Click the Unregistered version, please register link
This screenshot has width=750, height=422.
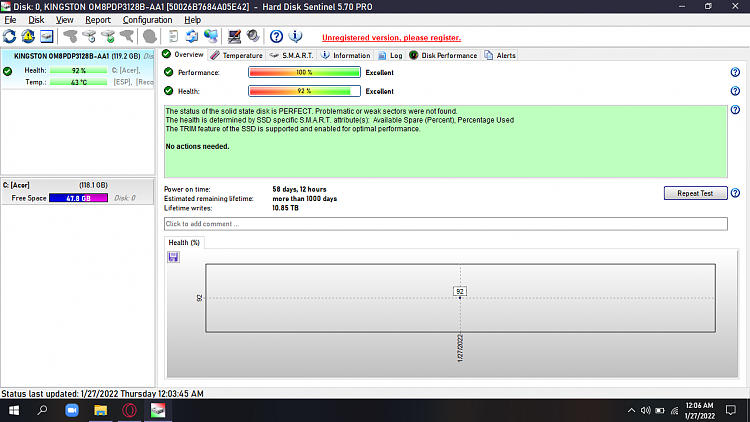(x=391, y=38)
